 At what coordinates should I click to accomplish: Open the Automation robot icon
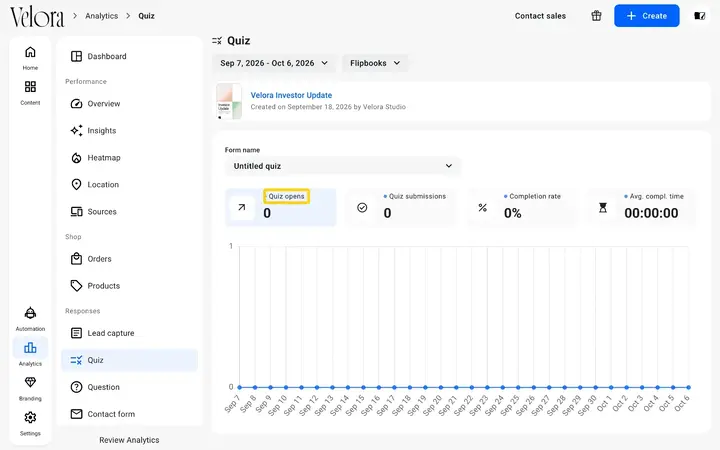(x=30, y=313)
